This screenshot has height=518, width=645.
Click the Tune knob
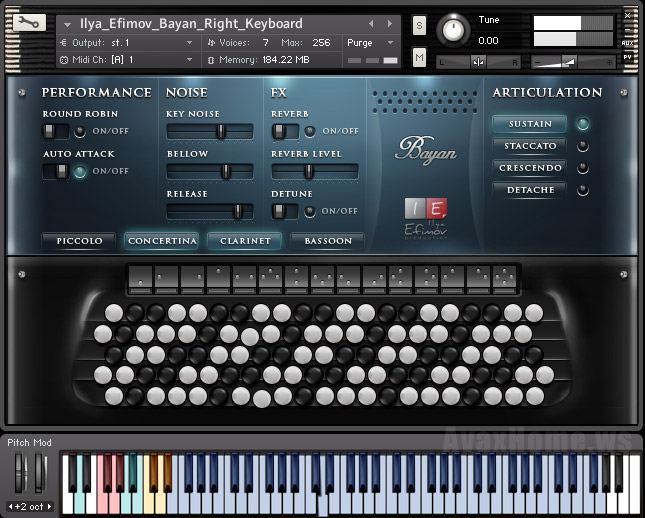[453, 30]
